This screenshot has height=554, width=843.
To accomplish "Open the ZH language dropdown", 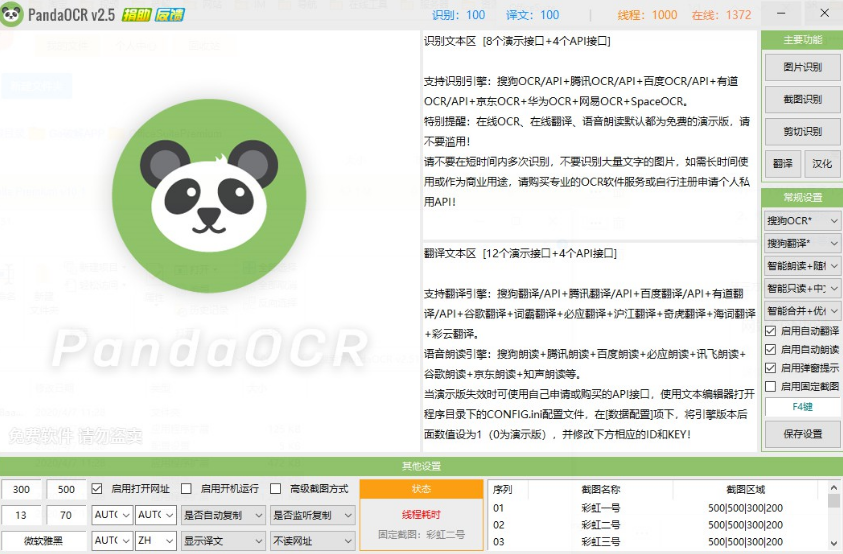I will pos(155,541).
